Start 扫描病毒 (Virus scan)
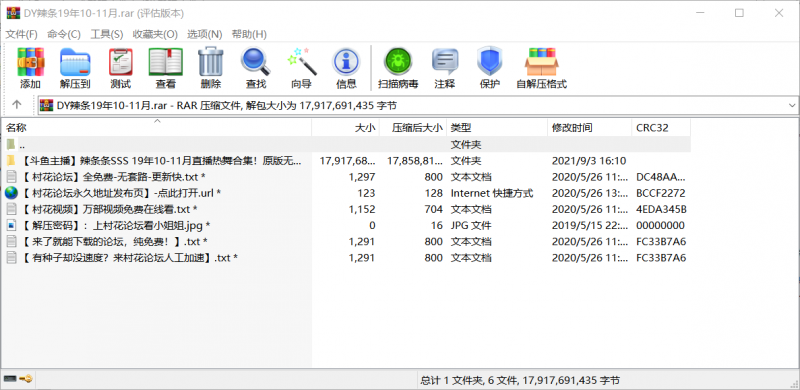The height and width of the screenshot is (390, 800). coord(398,62)
